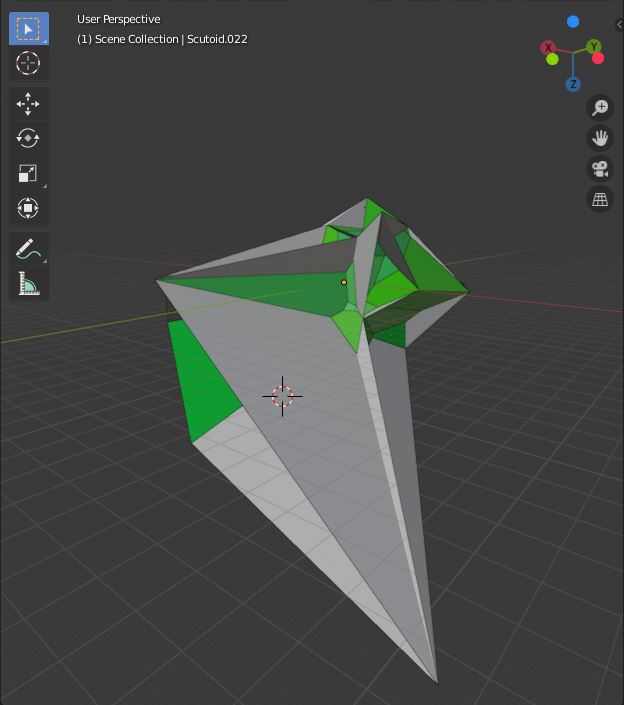Click the bright red negative-X gizmo dot
The image size is (624, 705).
598,58
